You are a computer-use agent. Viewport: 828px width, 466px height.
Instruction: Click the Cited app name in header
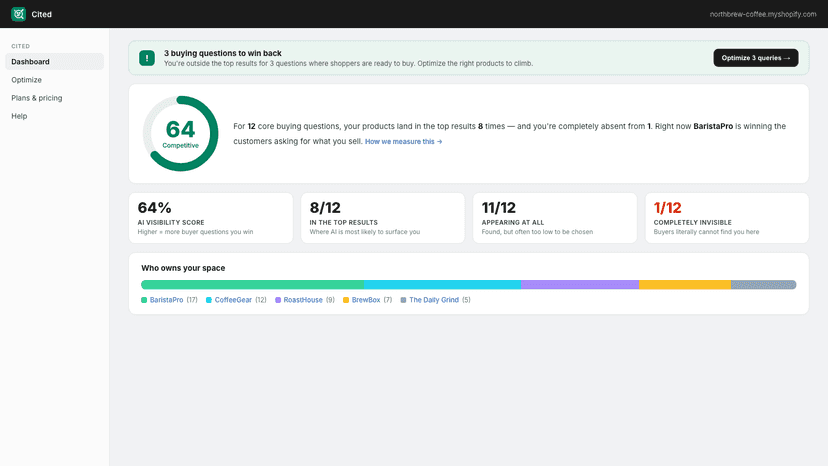[42, 14]
